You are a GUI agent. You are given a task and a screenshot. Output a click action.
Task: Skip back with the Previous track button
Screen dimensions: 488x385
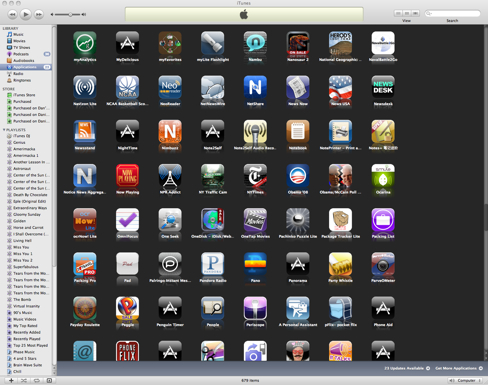tap(12, 14)
